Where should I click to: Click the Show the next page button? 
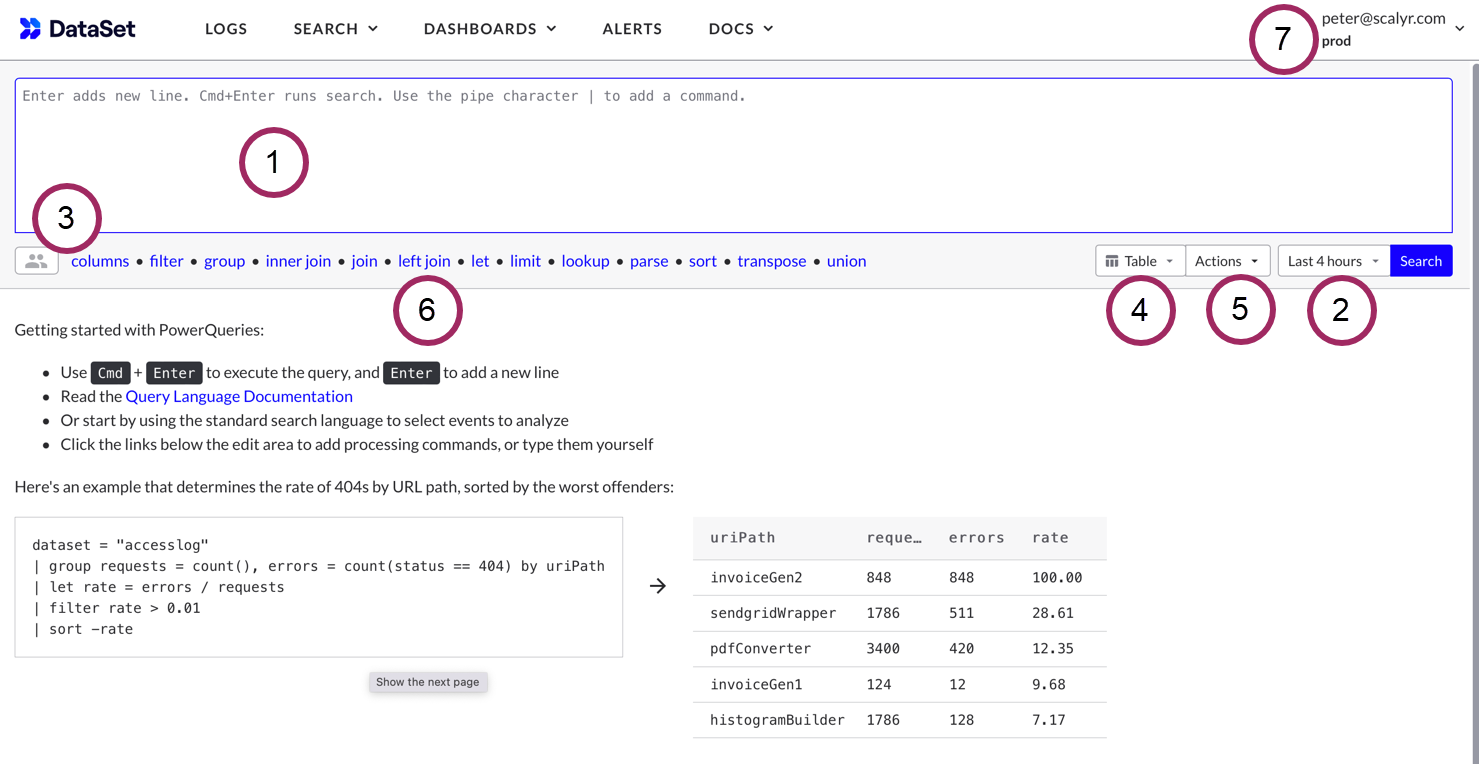tap(428, 681)
